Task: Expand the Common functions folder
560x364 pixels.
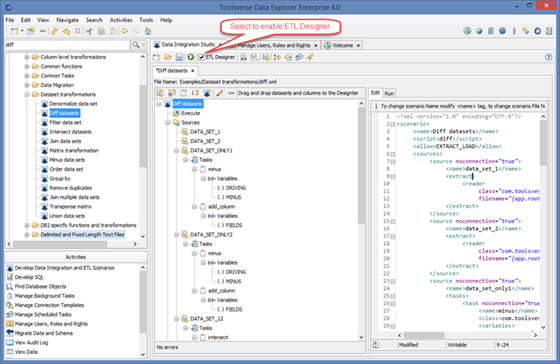Action: pyautogui.click(x=27, y=66)
